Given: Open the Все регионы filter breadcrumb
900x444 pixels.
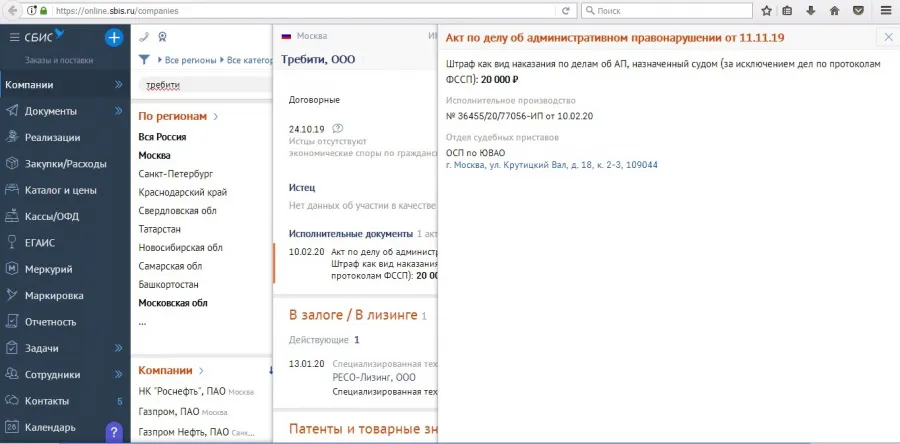Looking at the screenshot, I should [x=191, y=60].
